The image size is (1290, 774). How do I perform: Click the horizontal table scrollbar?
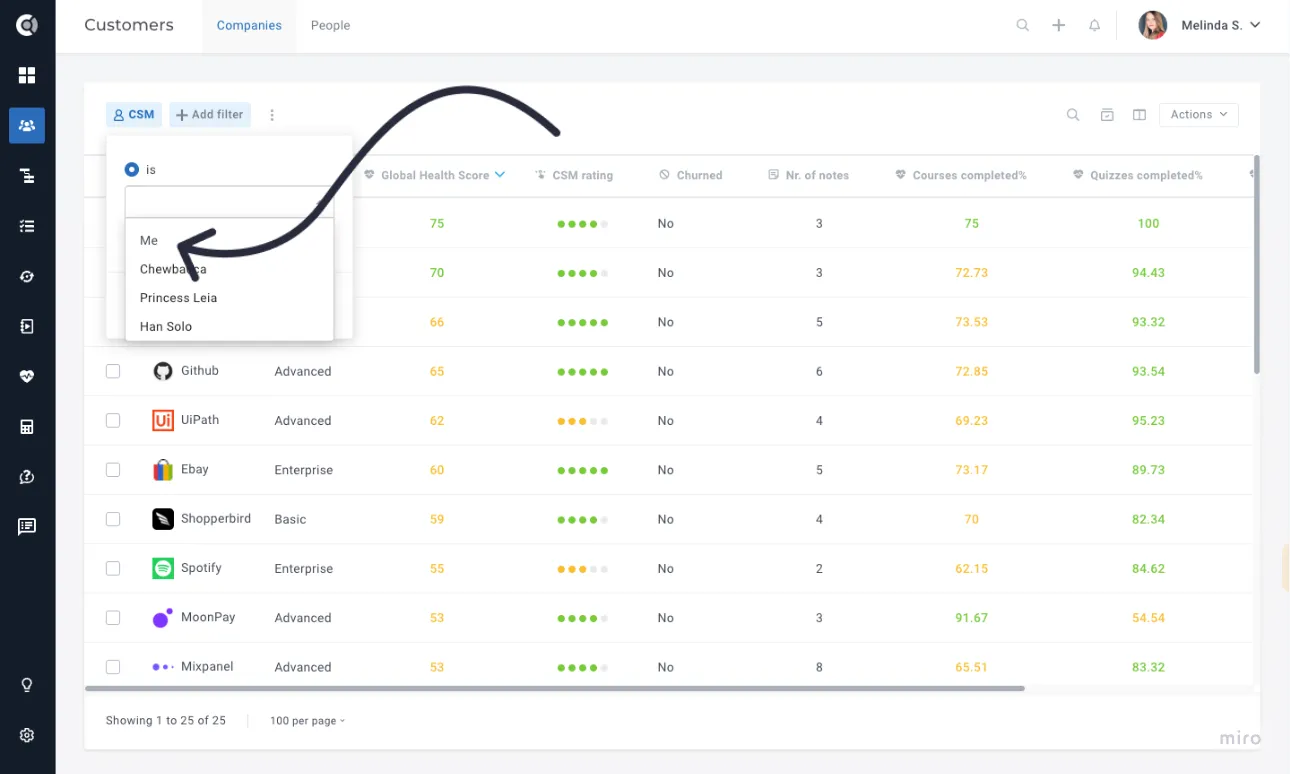555,688
